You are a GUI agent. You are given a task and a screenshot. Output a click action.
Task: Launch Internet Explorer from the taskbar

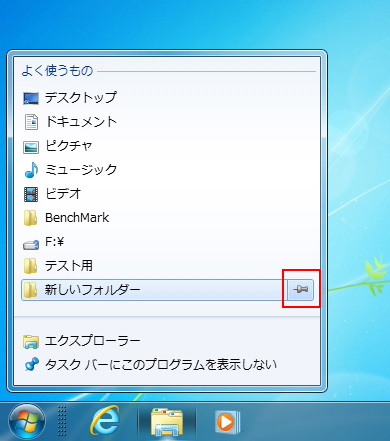click(x=105, y=422)
